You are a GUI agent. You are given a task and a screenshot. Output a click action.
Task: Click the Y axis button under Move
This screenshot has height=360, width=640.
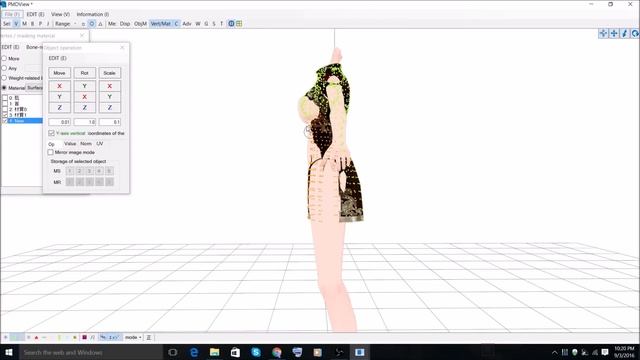[x=60, y=97]
